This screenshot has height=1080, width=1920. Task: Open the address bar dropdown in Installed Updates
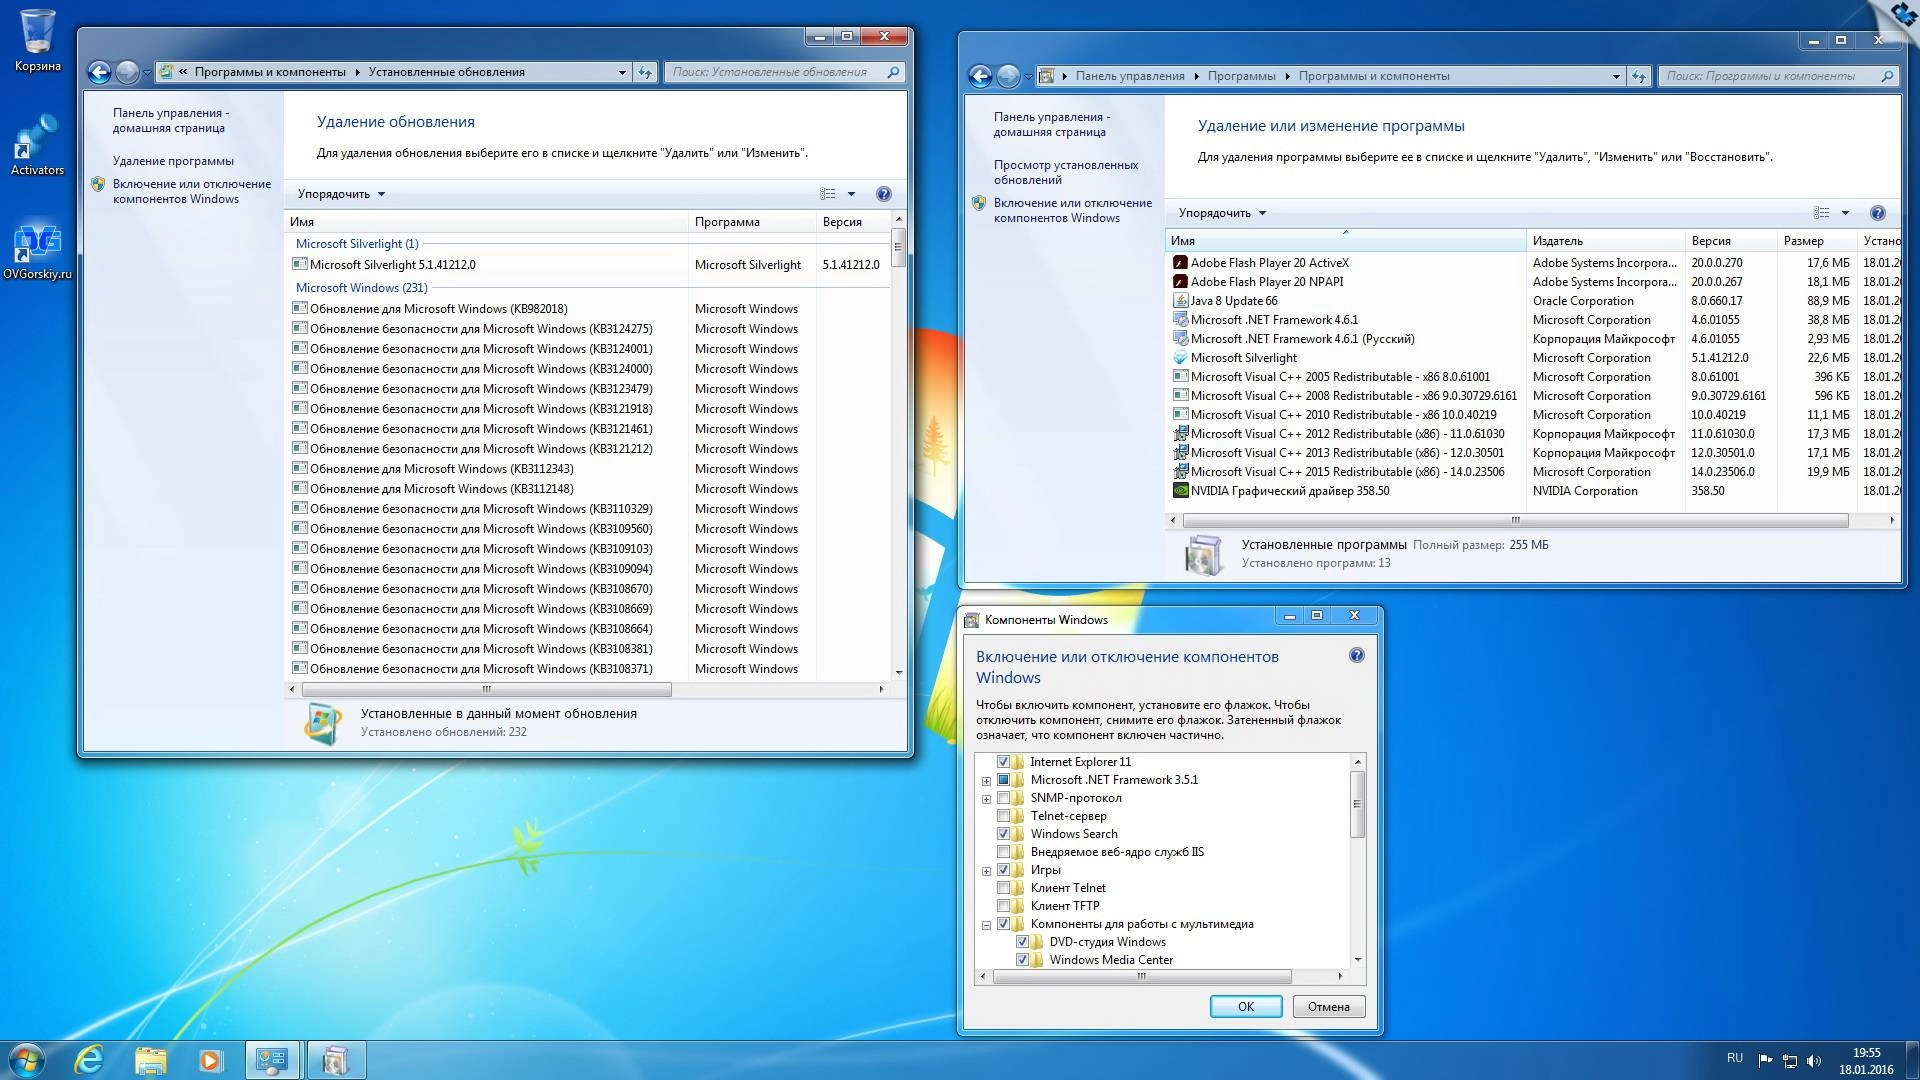coord(622,72)
